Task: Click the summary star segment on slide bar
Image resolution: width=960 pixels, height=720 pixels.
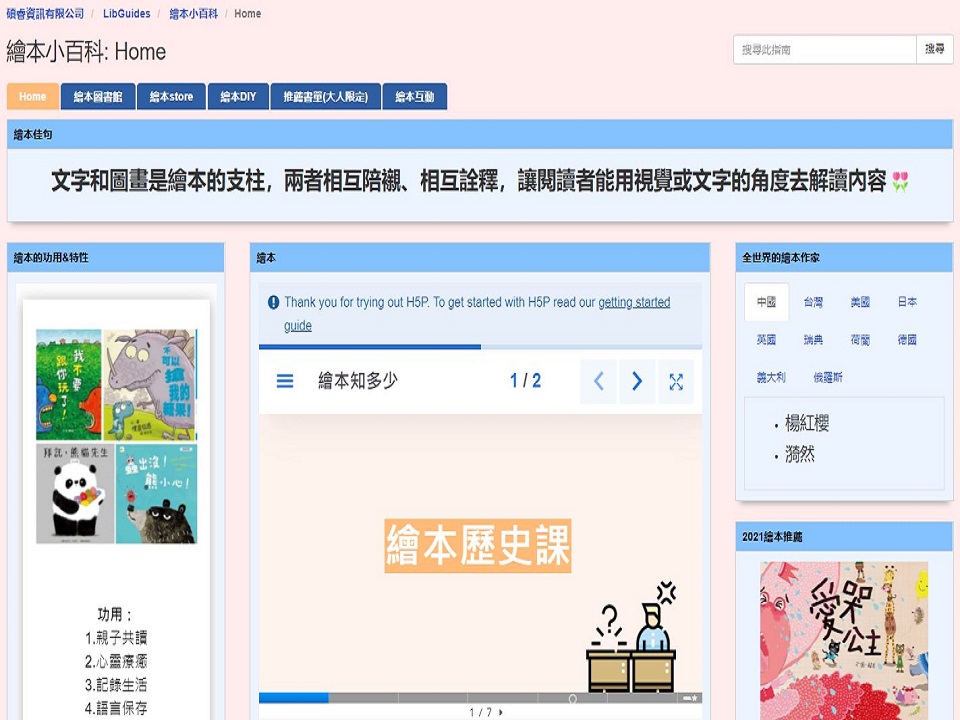Action: coord(690,697)
